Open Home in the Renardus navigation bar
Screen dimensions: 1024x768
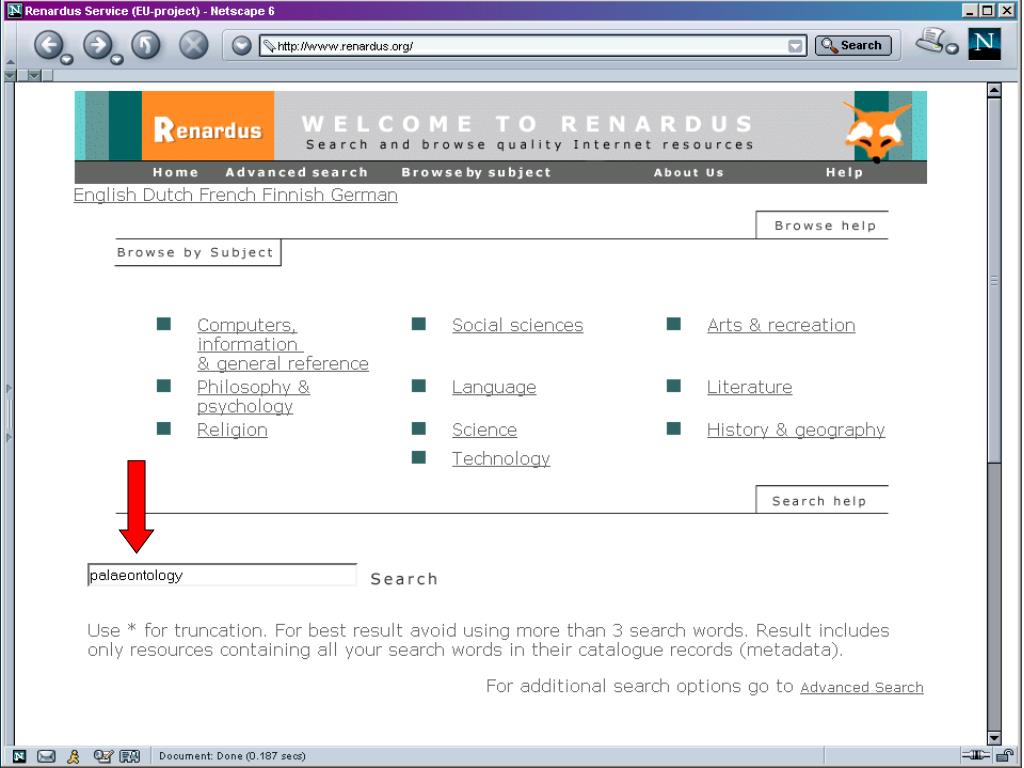175,172
